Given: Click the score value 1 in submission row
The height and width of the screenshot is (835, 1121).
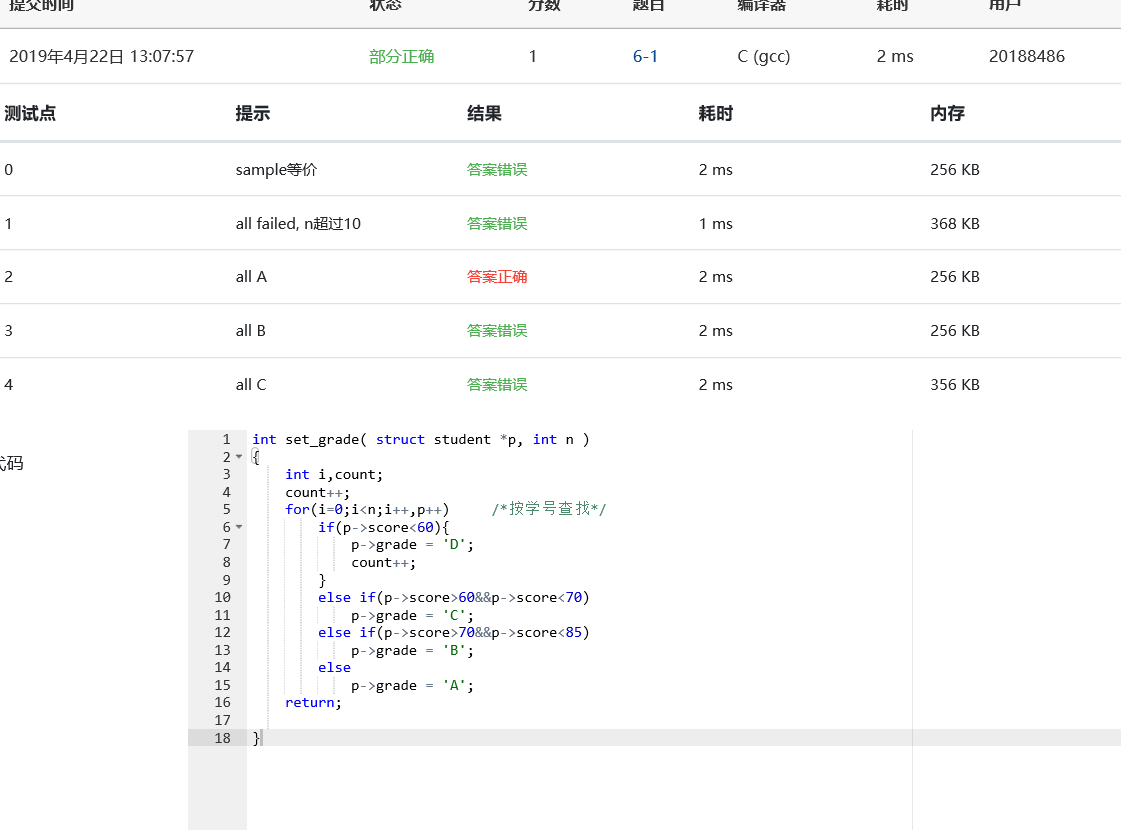Looking at the screenshot, I should point(533,56).
